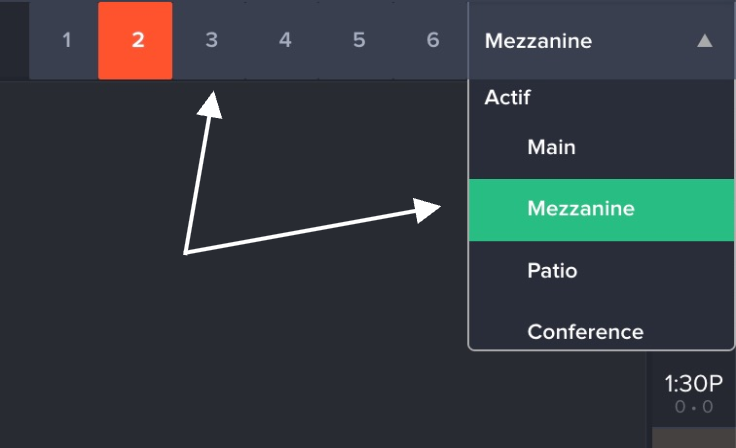Select the Conference room option
736x448 pixels.
pyautogui.click(x=585, y=331)
